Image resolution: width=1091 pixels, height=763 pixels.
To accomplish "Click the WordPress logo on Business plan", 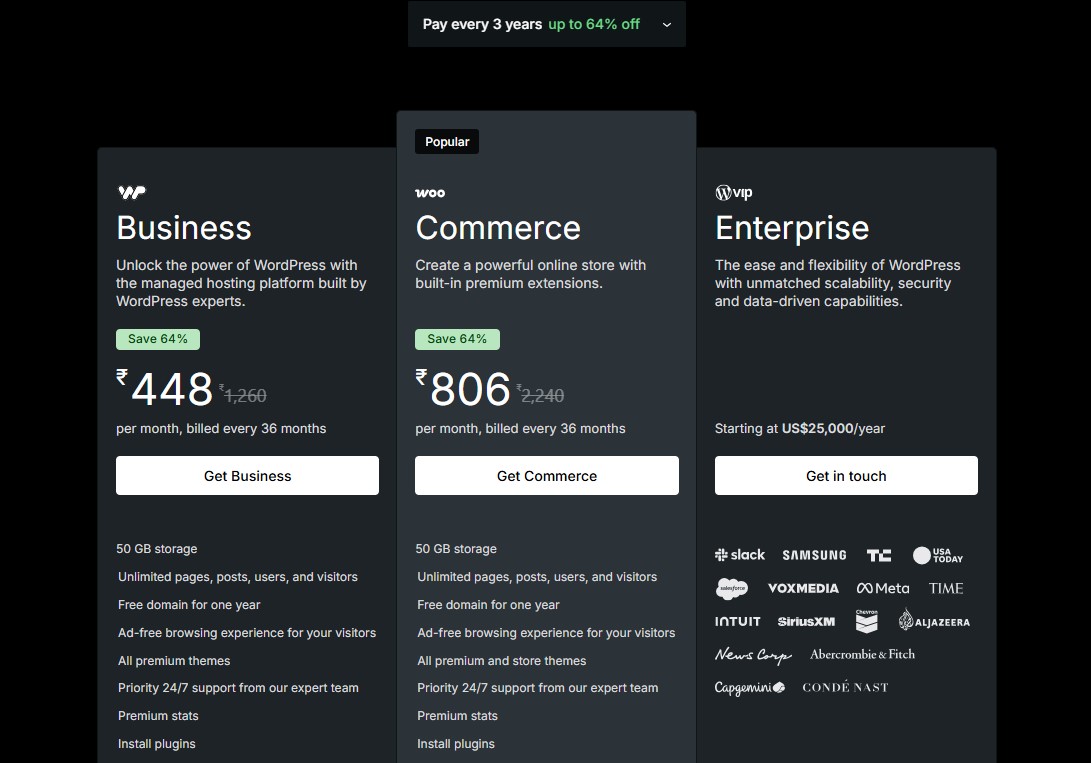I will coord(131,192).
